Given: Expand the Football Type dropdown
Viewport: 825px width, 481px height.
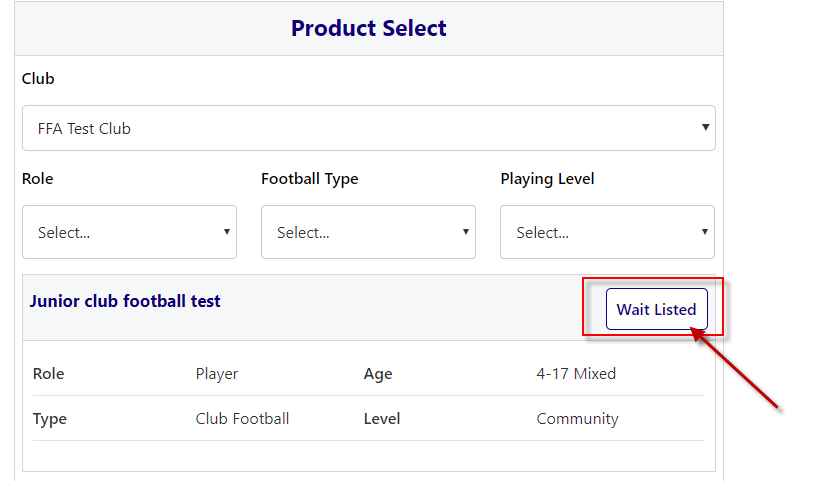Looking at the screenshot, I should pos(368,232).
